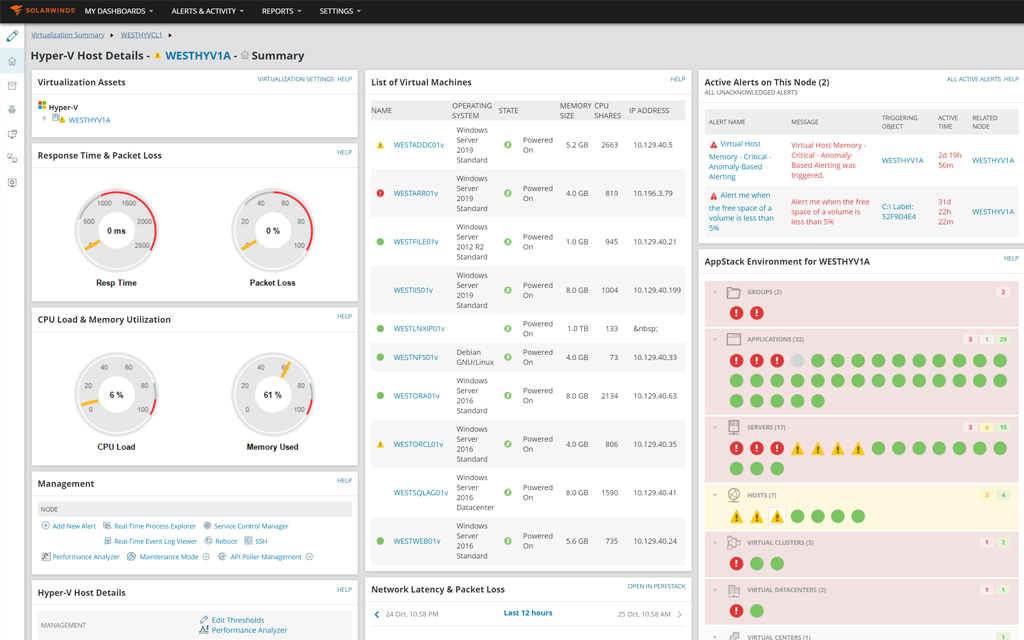
Task: Launch the Service Control Manager
Action: pos(251,526)
